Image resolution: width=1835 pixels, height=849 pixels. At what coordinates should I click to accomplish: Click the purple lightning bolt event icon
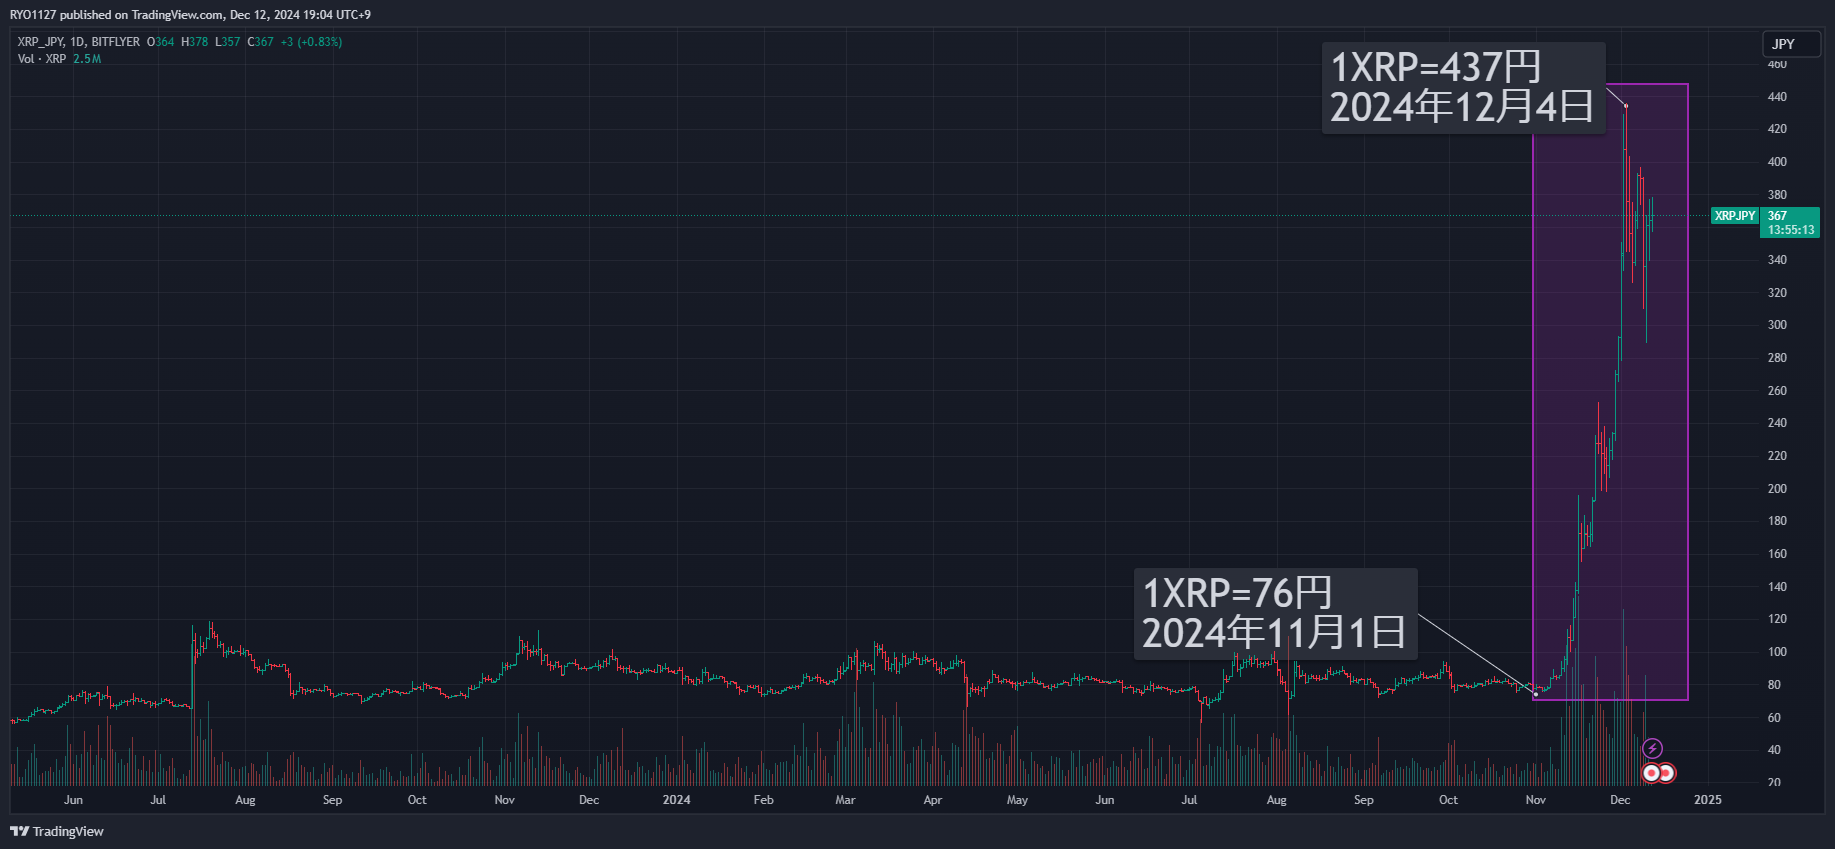[x=1652, y=748]
